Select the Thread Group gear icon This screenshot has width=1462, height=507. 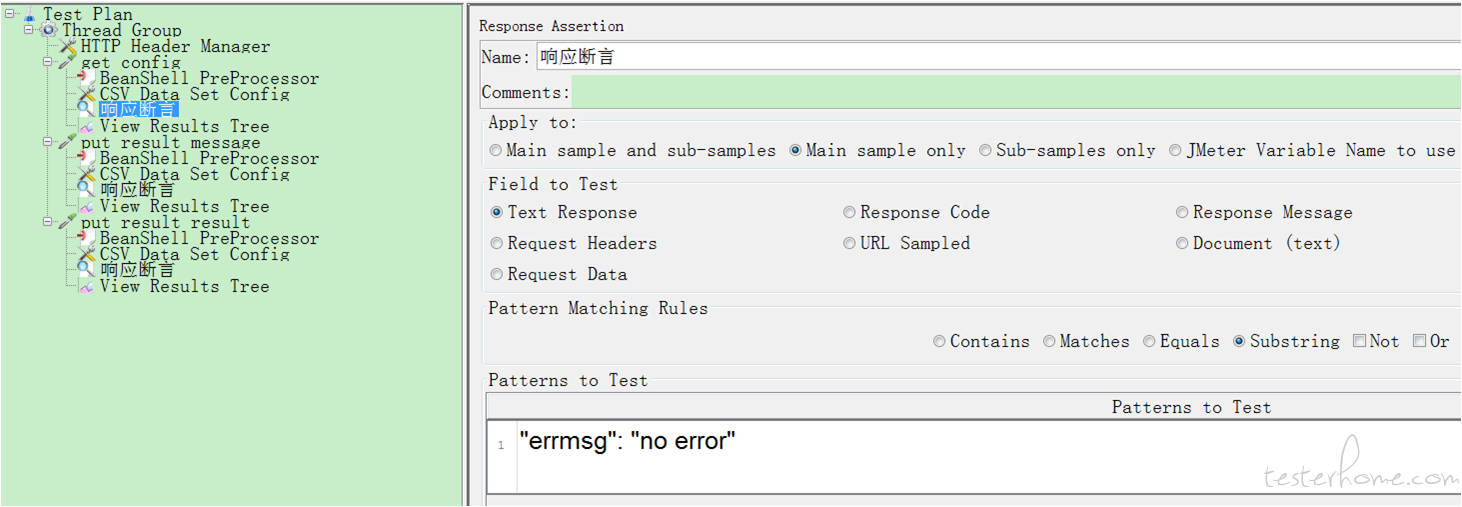pos(49,30)
